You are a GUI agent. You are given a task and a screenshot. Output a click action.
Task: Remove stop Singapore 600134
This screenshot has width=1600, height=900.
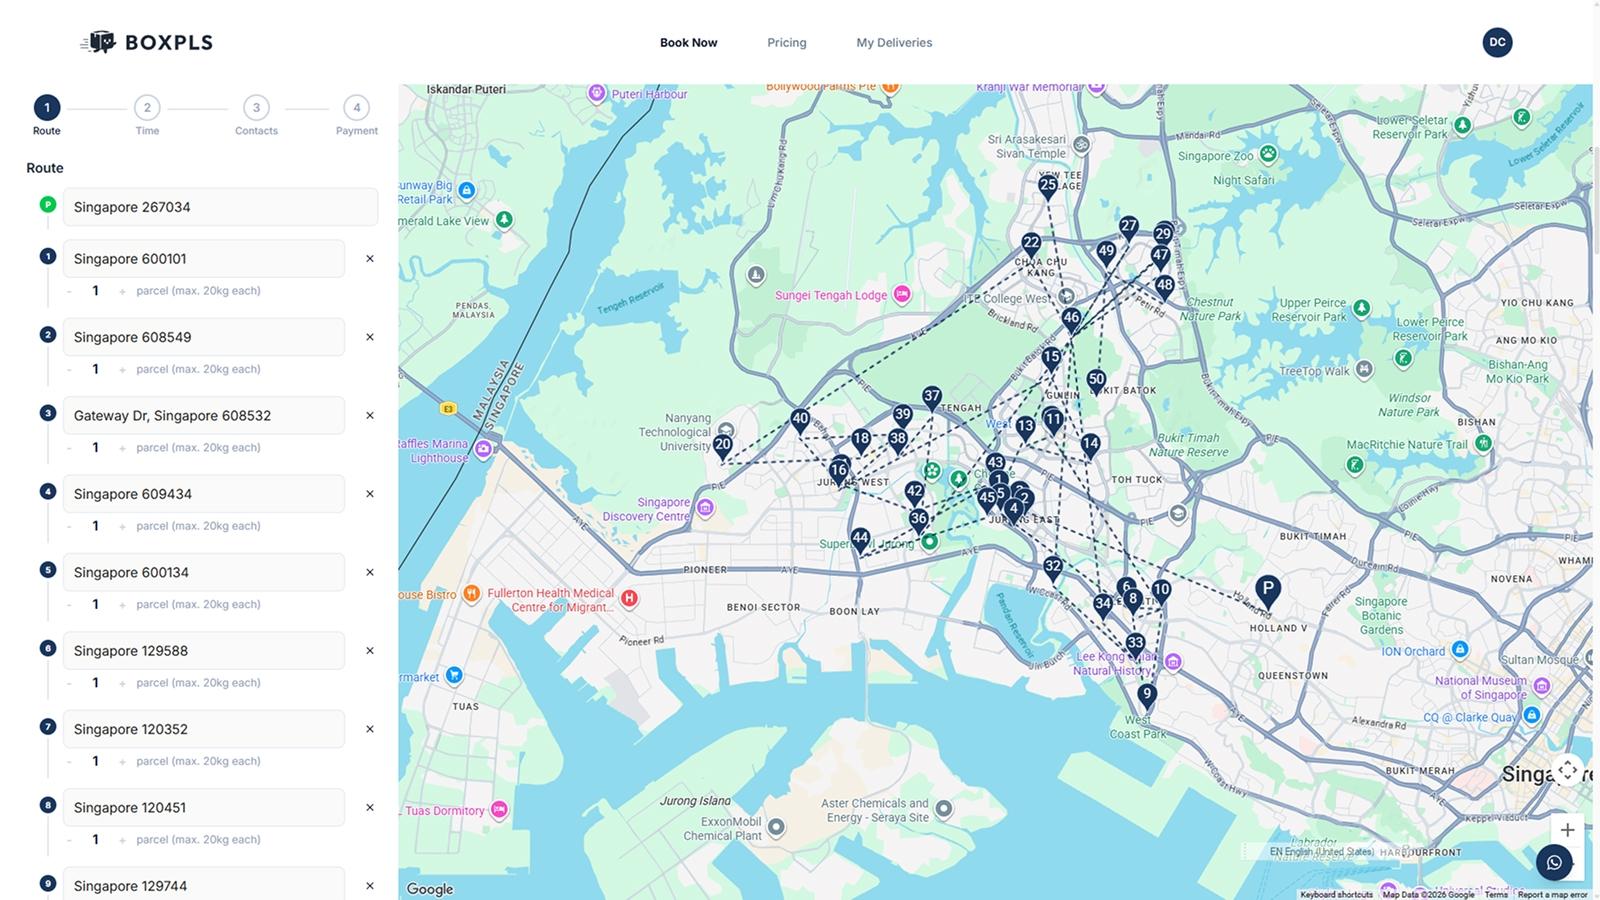point(370,572)
